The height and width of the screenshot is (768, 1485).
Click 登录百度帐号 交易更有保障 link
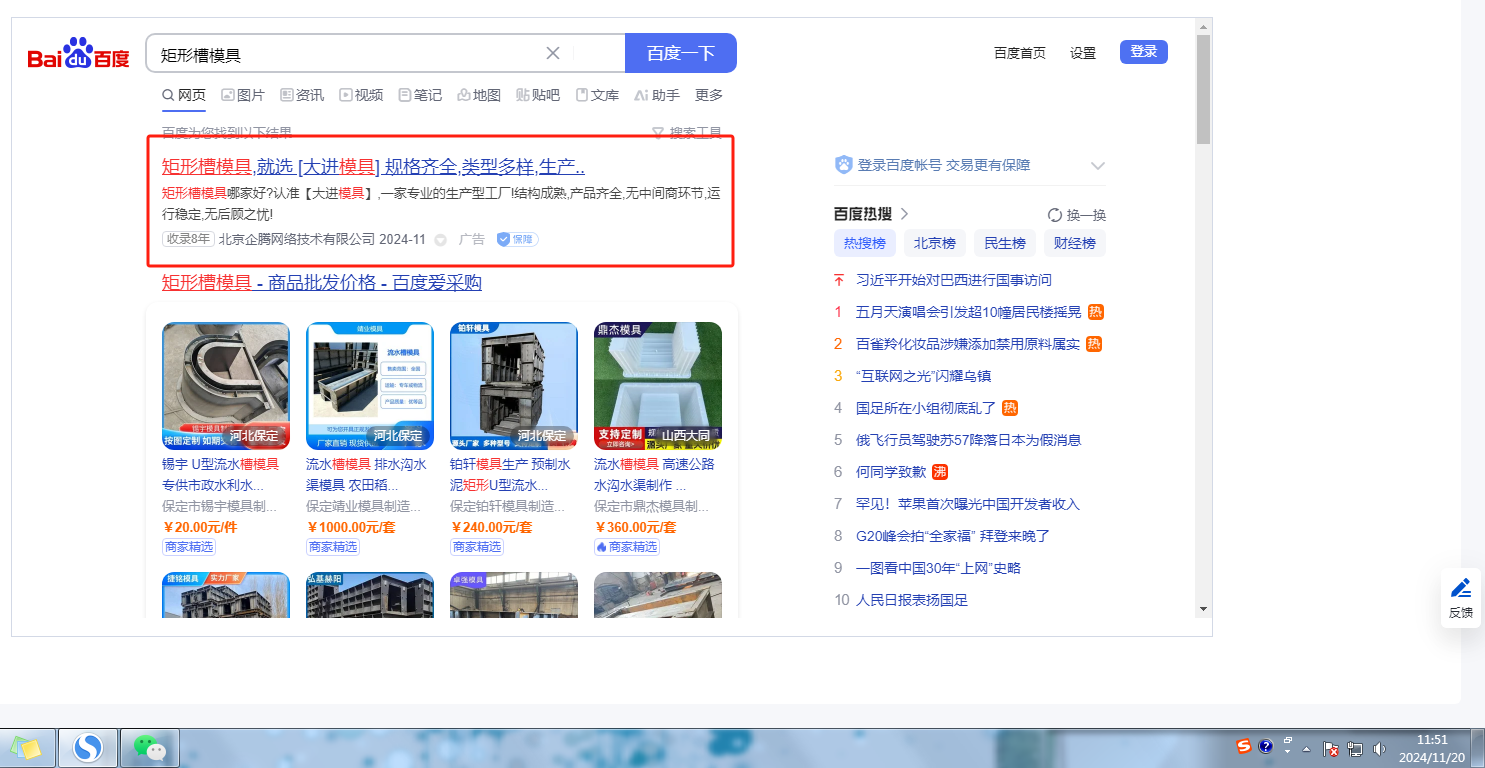[943, 165]
